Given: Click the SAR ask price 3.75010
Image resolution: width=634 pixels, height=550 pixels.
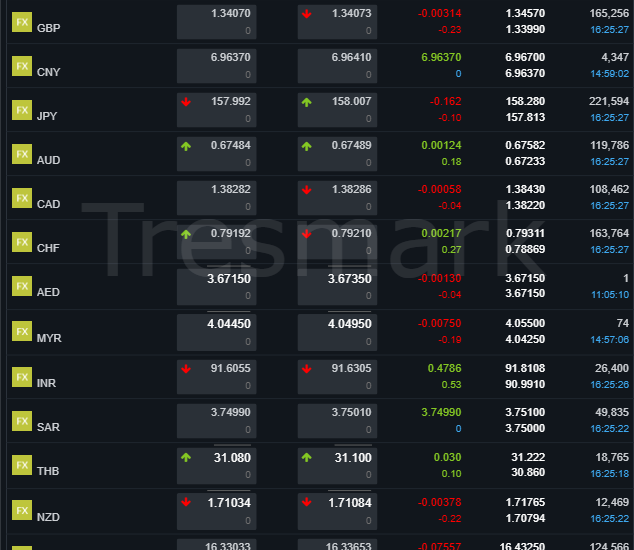Looking at the screenshot, I should 351,412.
